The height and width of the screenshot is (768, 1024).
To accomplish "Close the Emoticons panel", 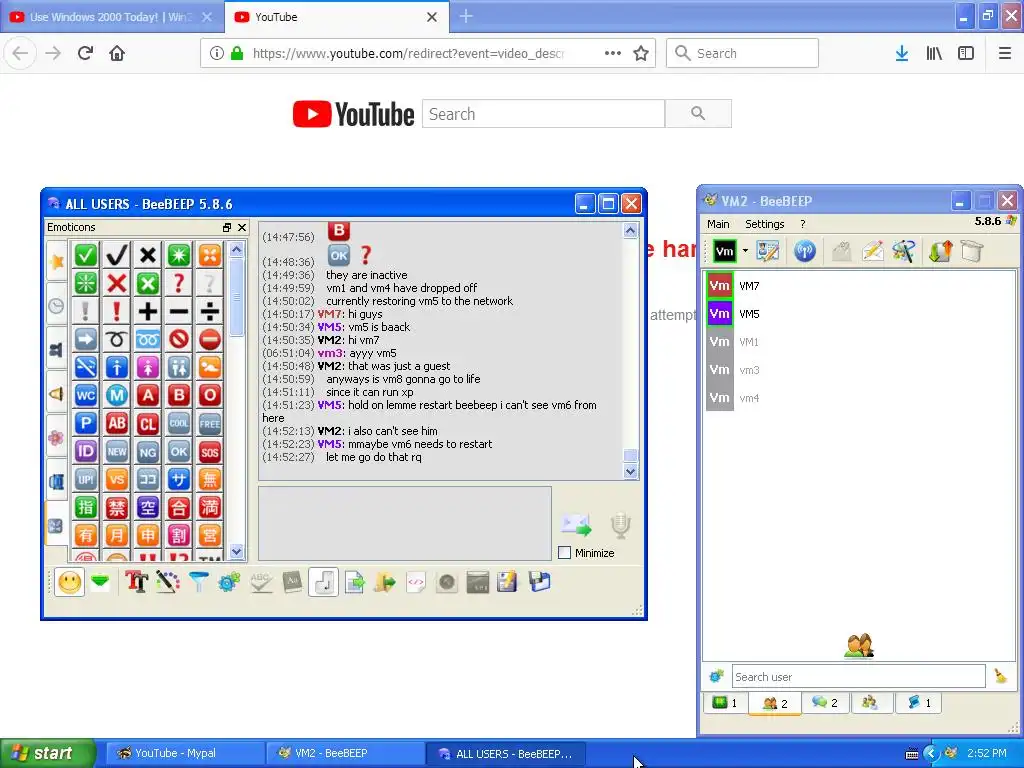I will (x=242, y=227).
